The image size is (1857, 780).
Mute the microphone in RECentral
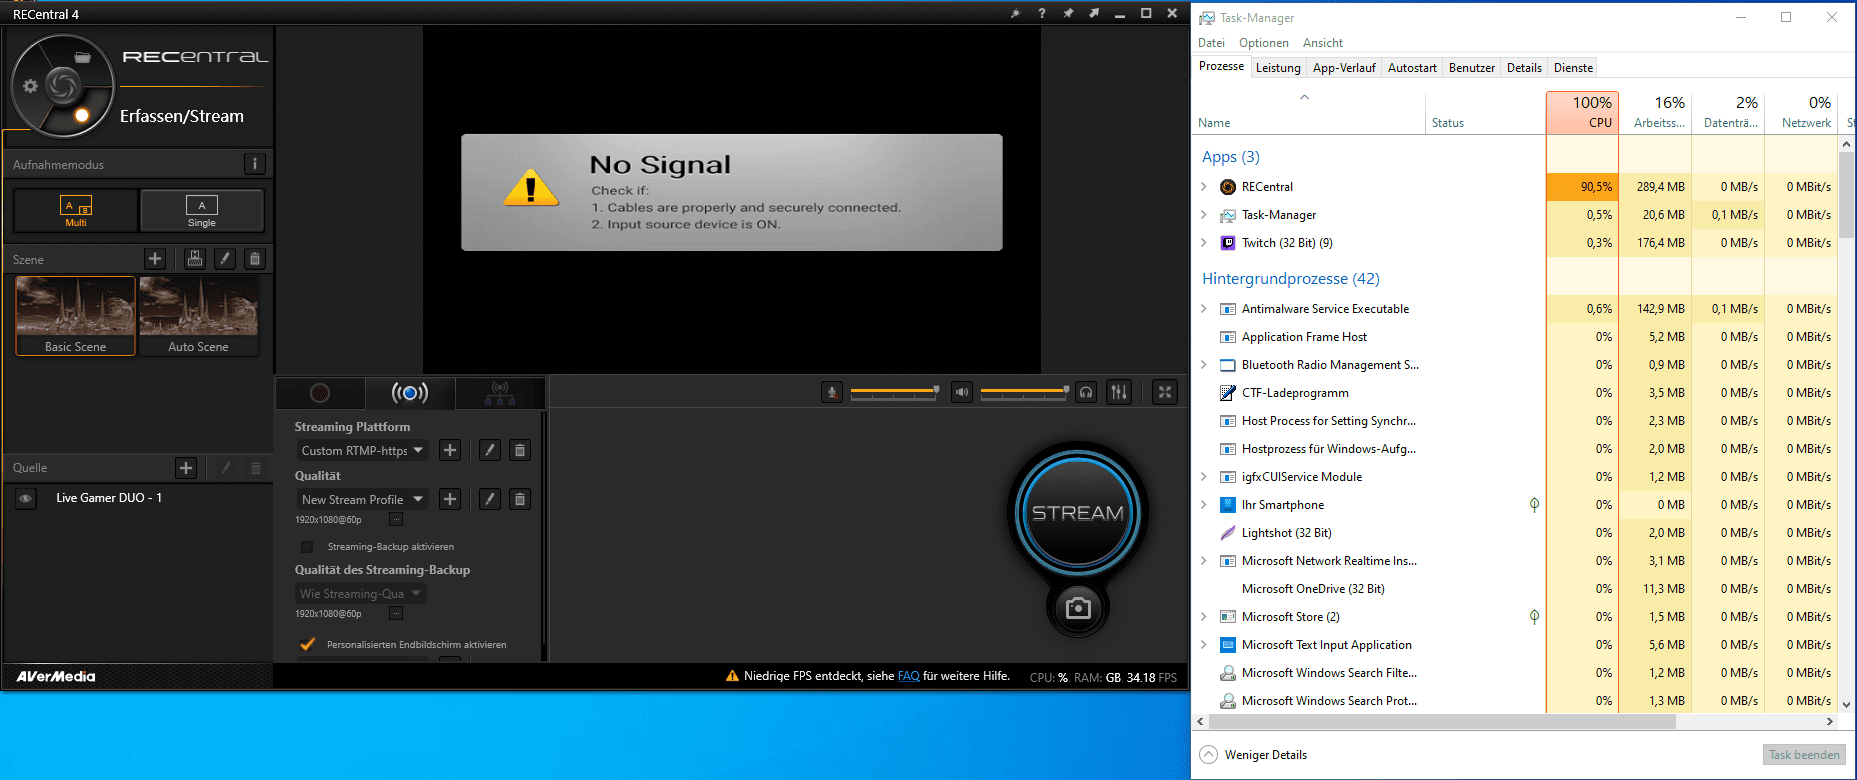[832, 392]
